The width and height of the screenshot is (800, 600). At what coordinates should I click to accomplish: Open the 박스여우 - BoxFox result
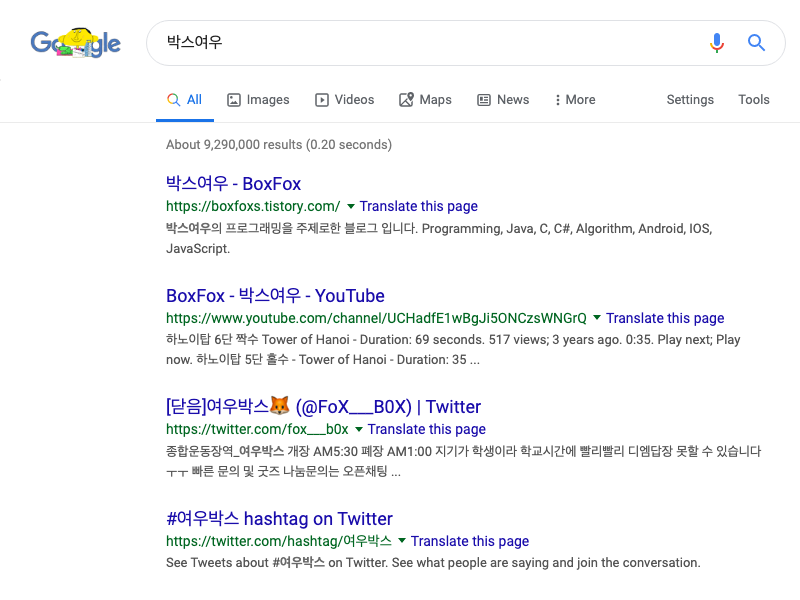click(x=234, y=184)
